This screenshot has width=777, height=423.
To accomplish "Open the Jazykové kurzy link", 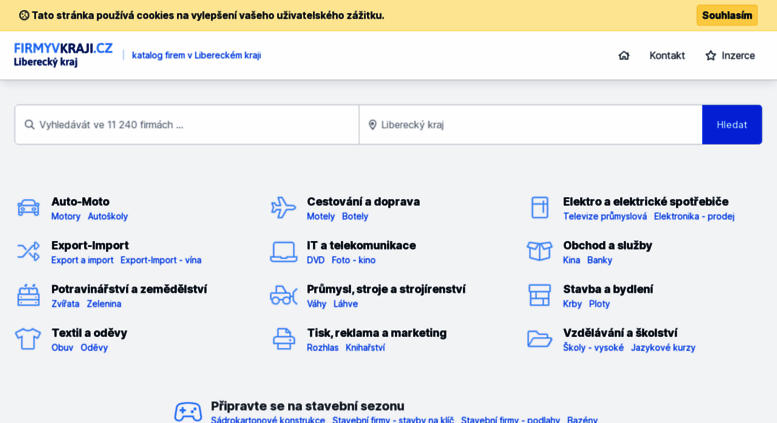I will pos(663,348).
